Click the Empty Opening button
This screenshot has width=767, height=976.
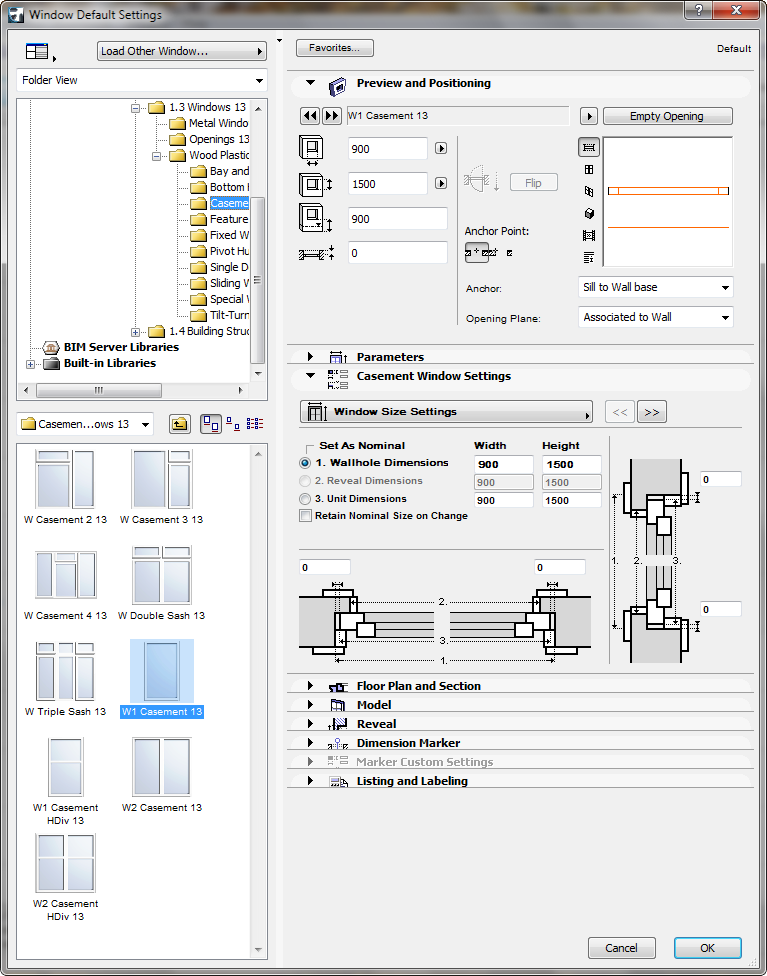(667, 116)
